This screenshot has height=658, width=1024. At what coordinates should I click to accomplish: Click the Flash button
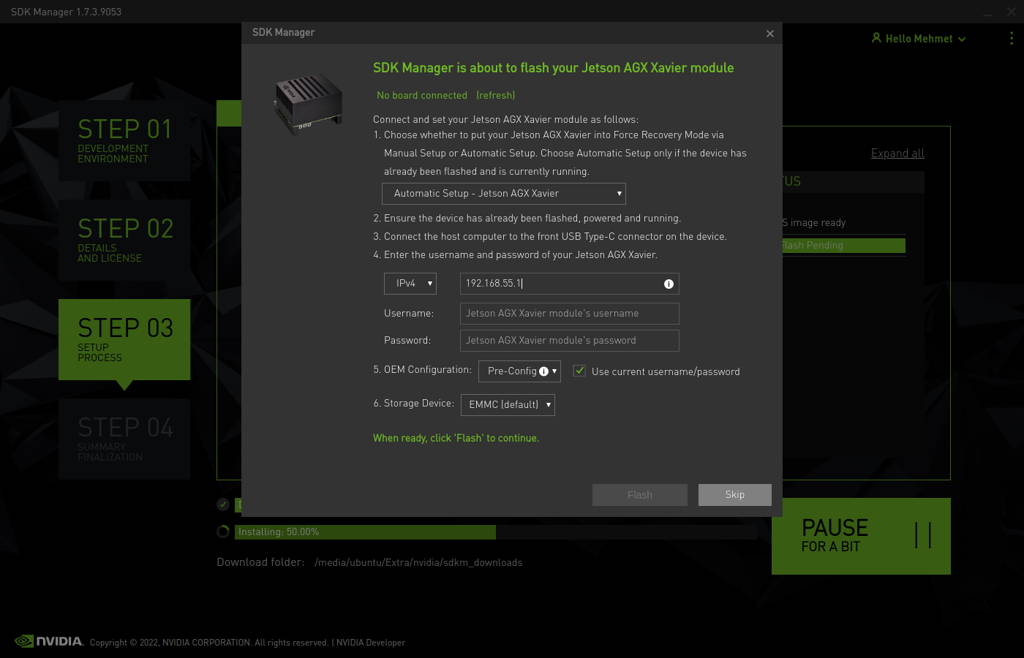tap(639, 495)
